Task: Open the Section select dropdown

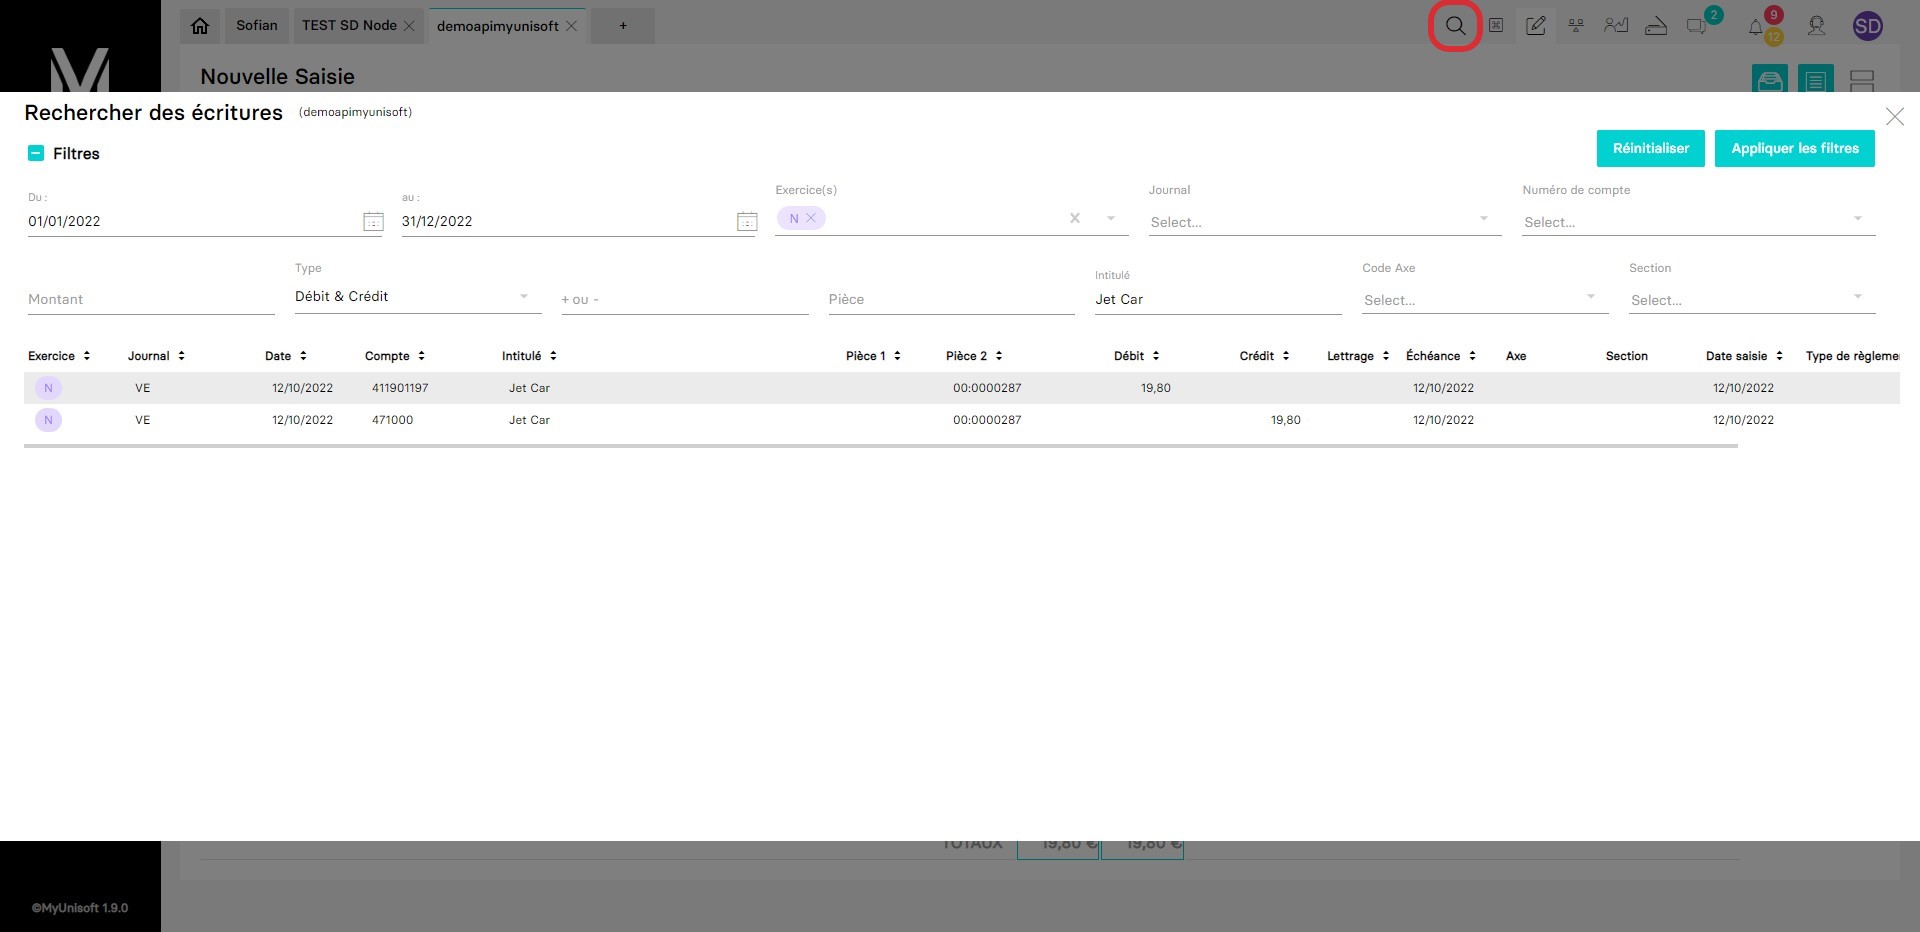Action: 1752,300
